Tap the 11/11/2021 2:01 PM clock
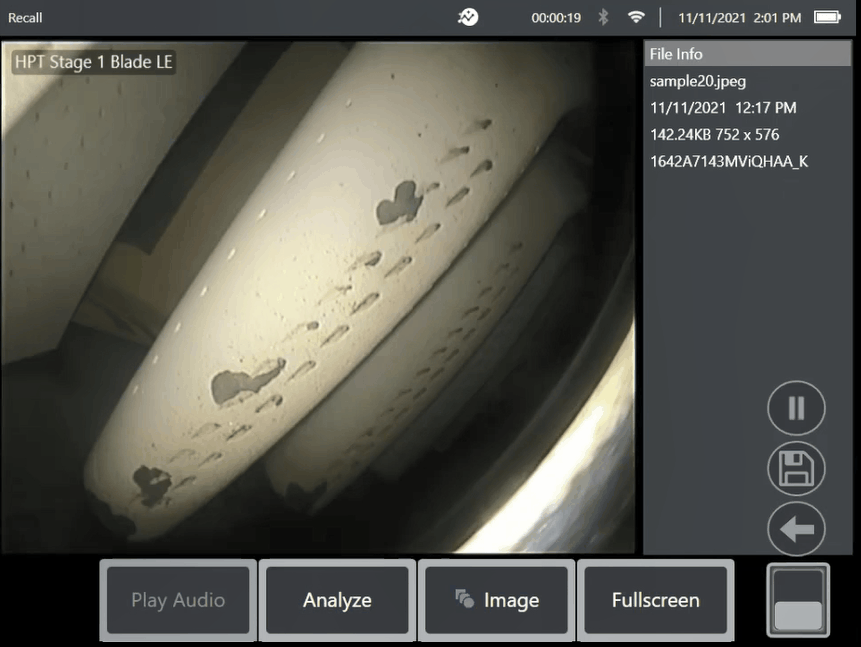The image size is (861, 647). [739, 18]
